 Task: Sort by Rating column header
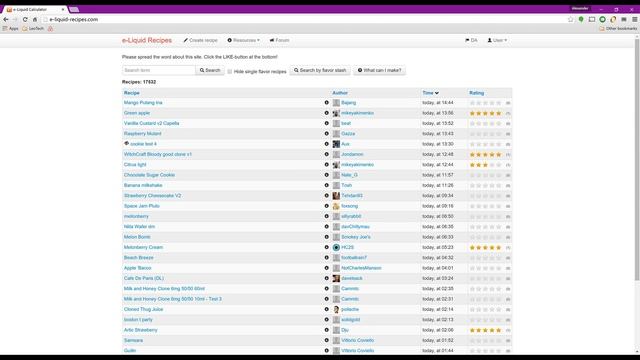476,93
